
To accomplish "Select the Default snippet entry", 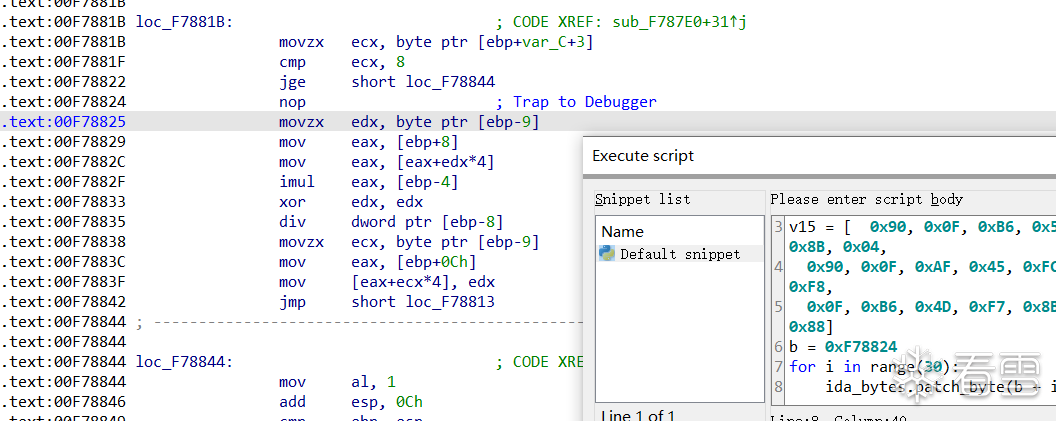I will [680, 254].
